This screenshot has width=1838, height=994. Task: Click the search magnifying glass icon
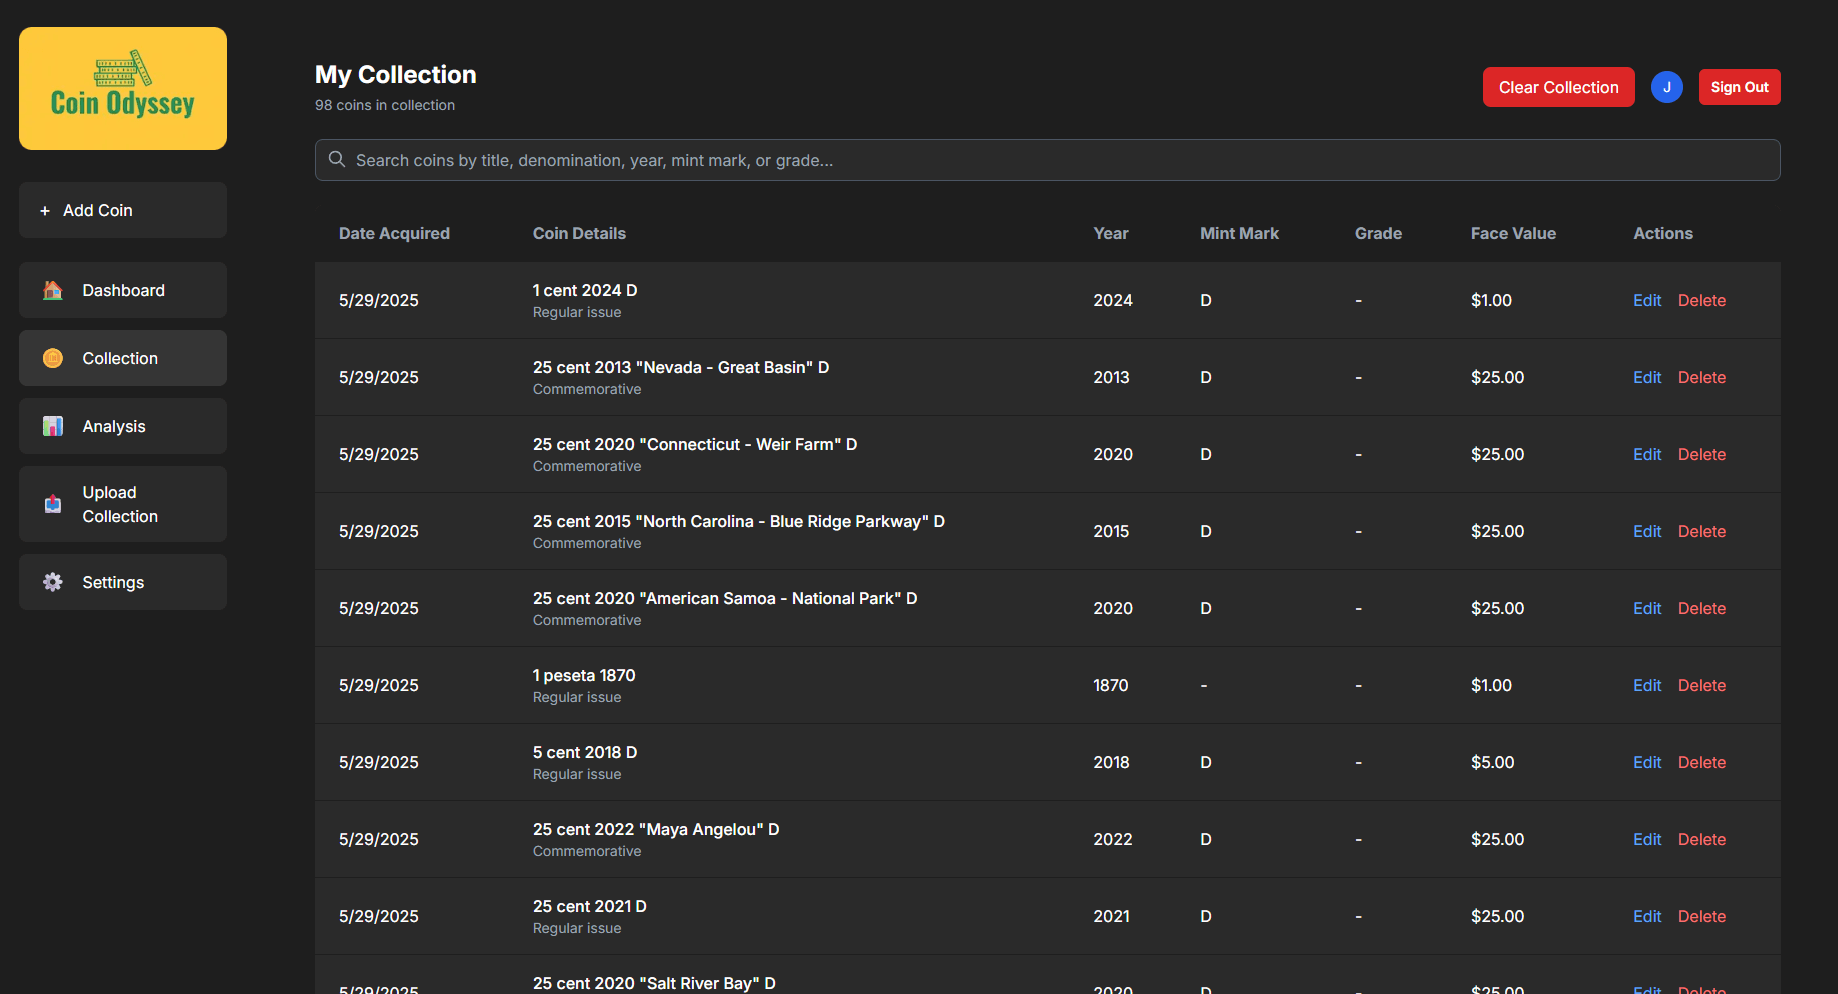(336, 159)
